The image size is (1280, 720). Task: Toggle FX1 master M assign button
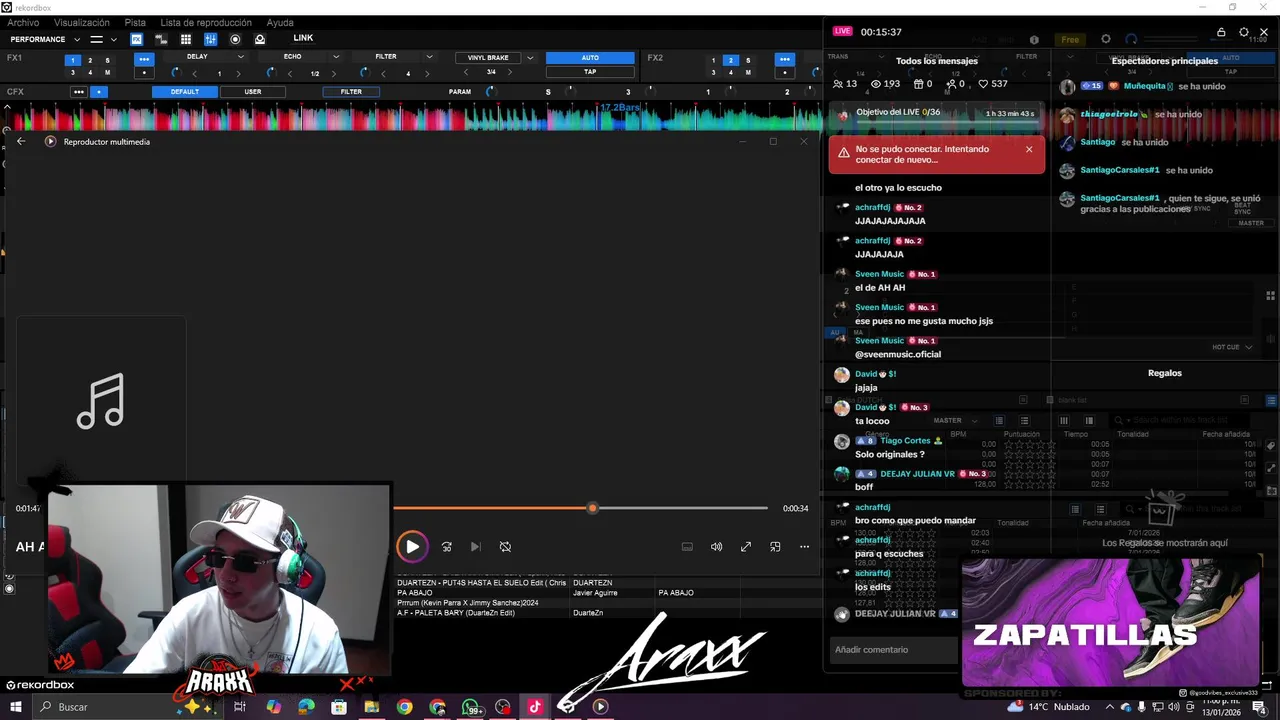[108, 72]
